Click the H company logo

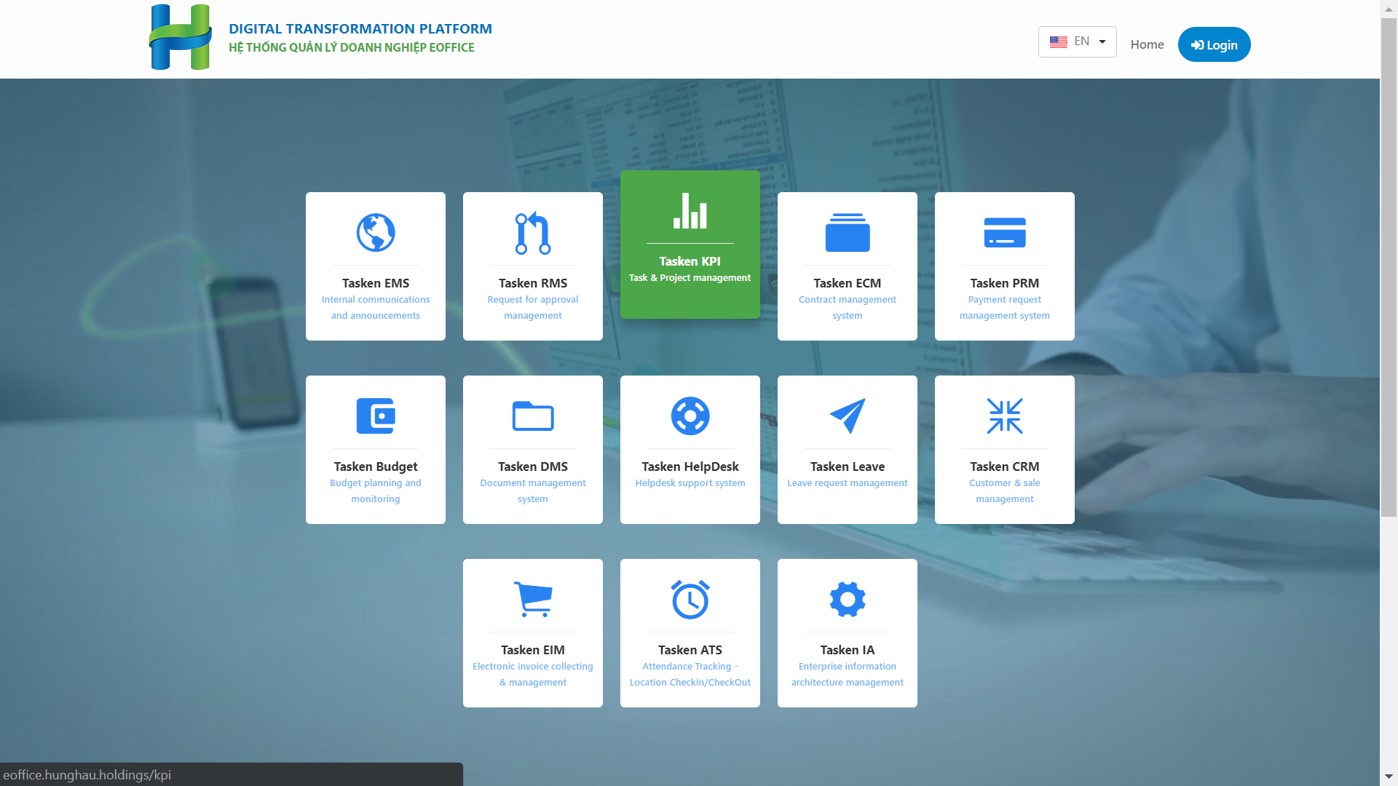click(180, 38)
